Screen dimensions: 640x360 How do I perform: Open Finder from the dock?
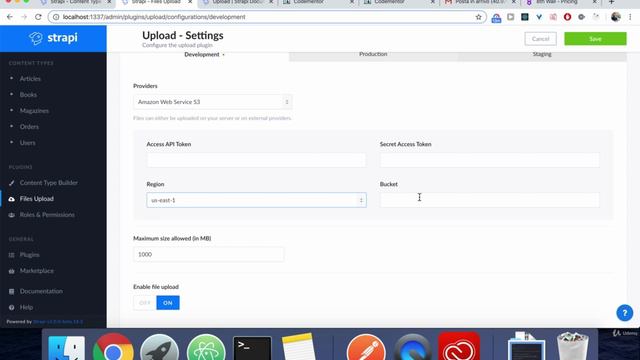point(67,349)
